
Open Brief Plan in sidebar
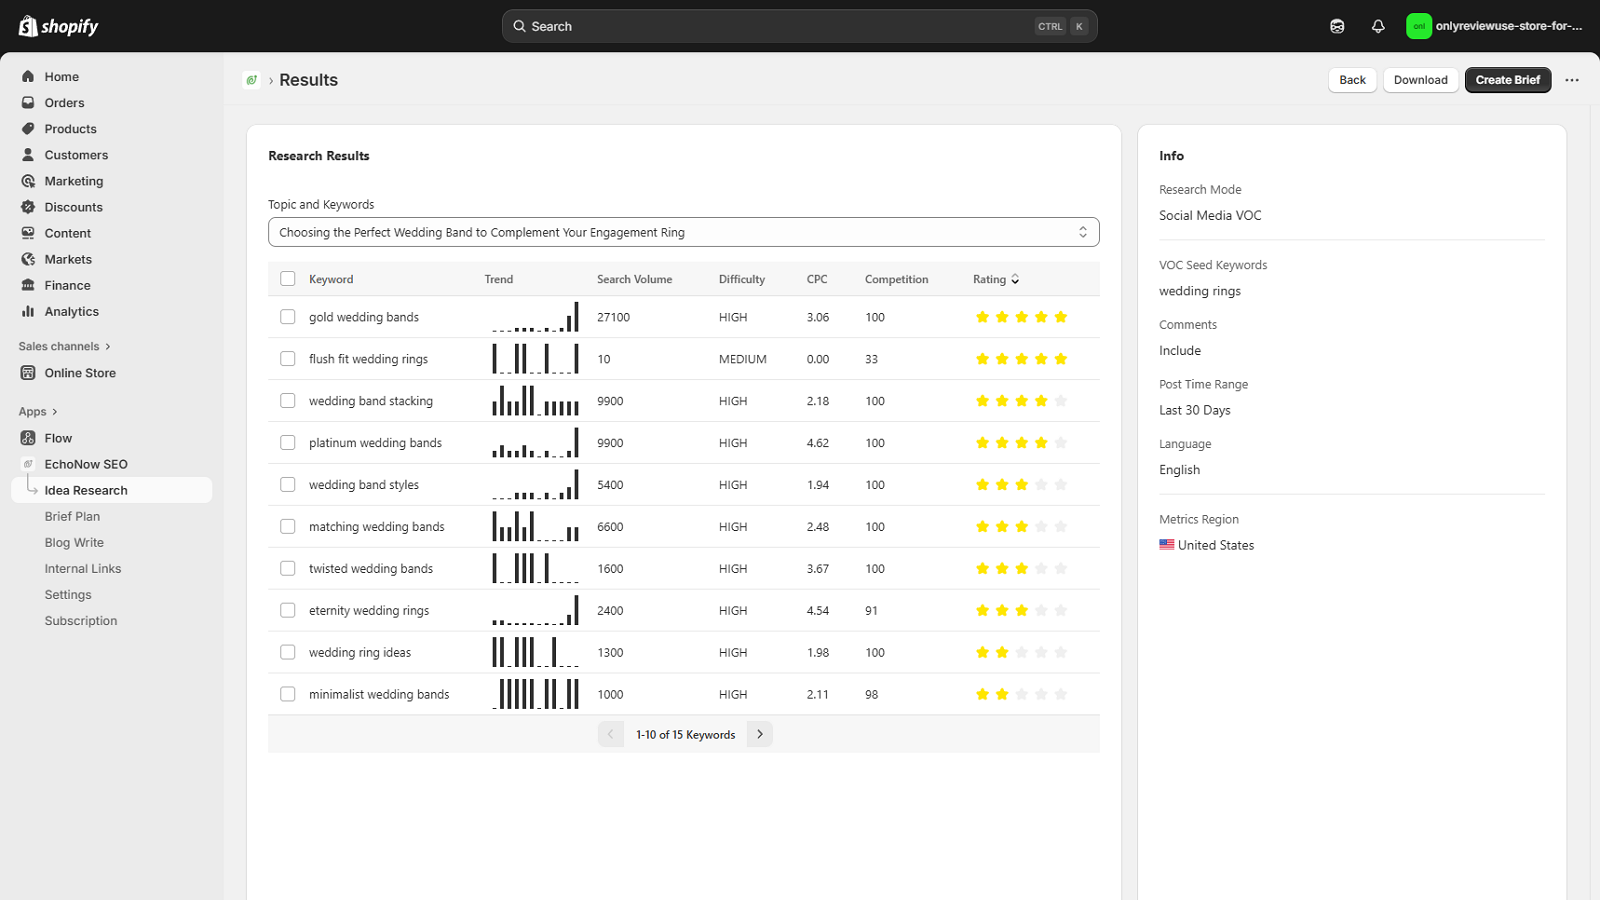72,517
